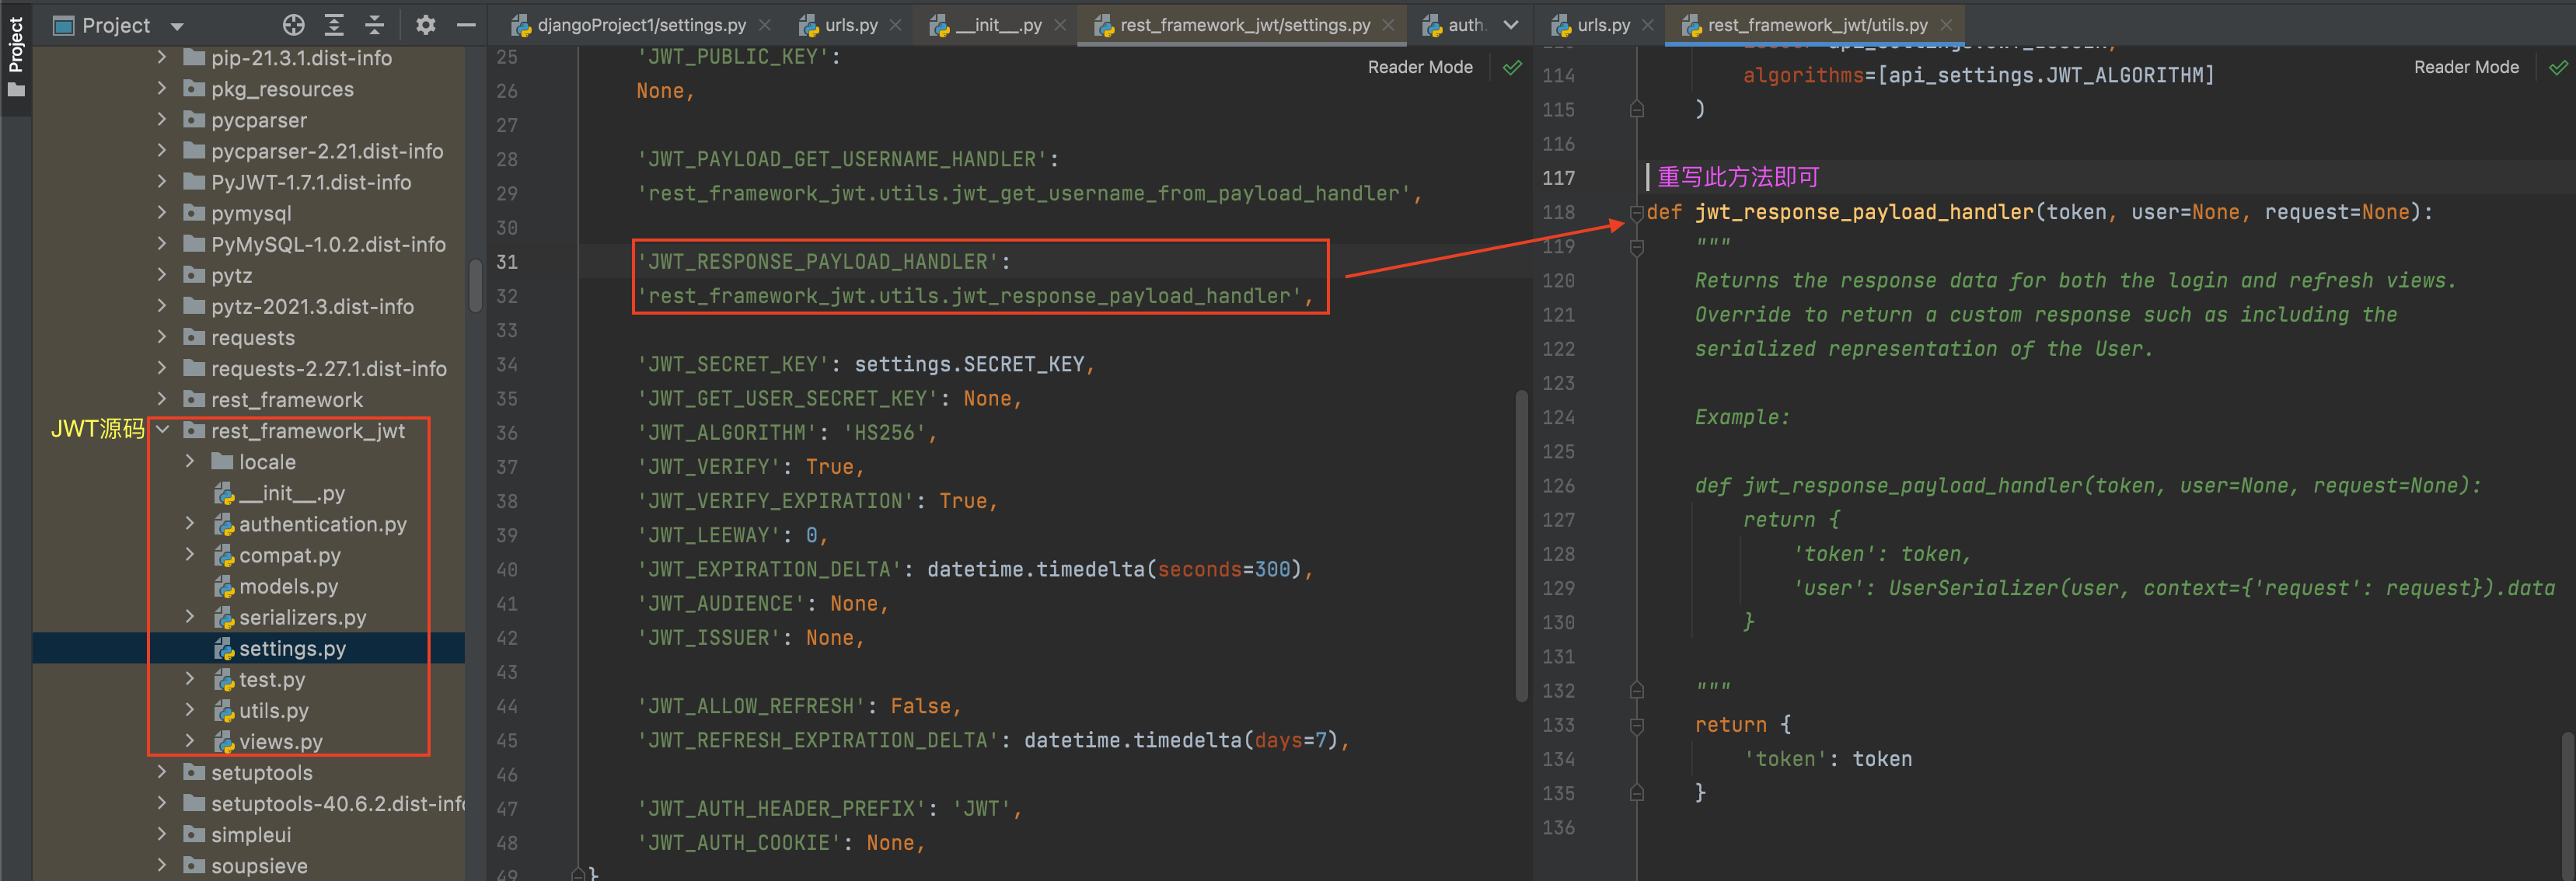Collapse the rest_framework_jwt folder

(163, 430)
